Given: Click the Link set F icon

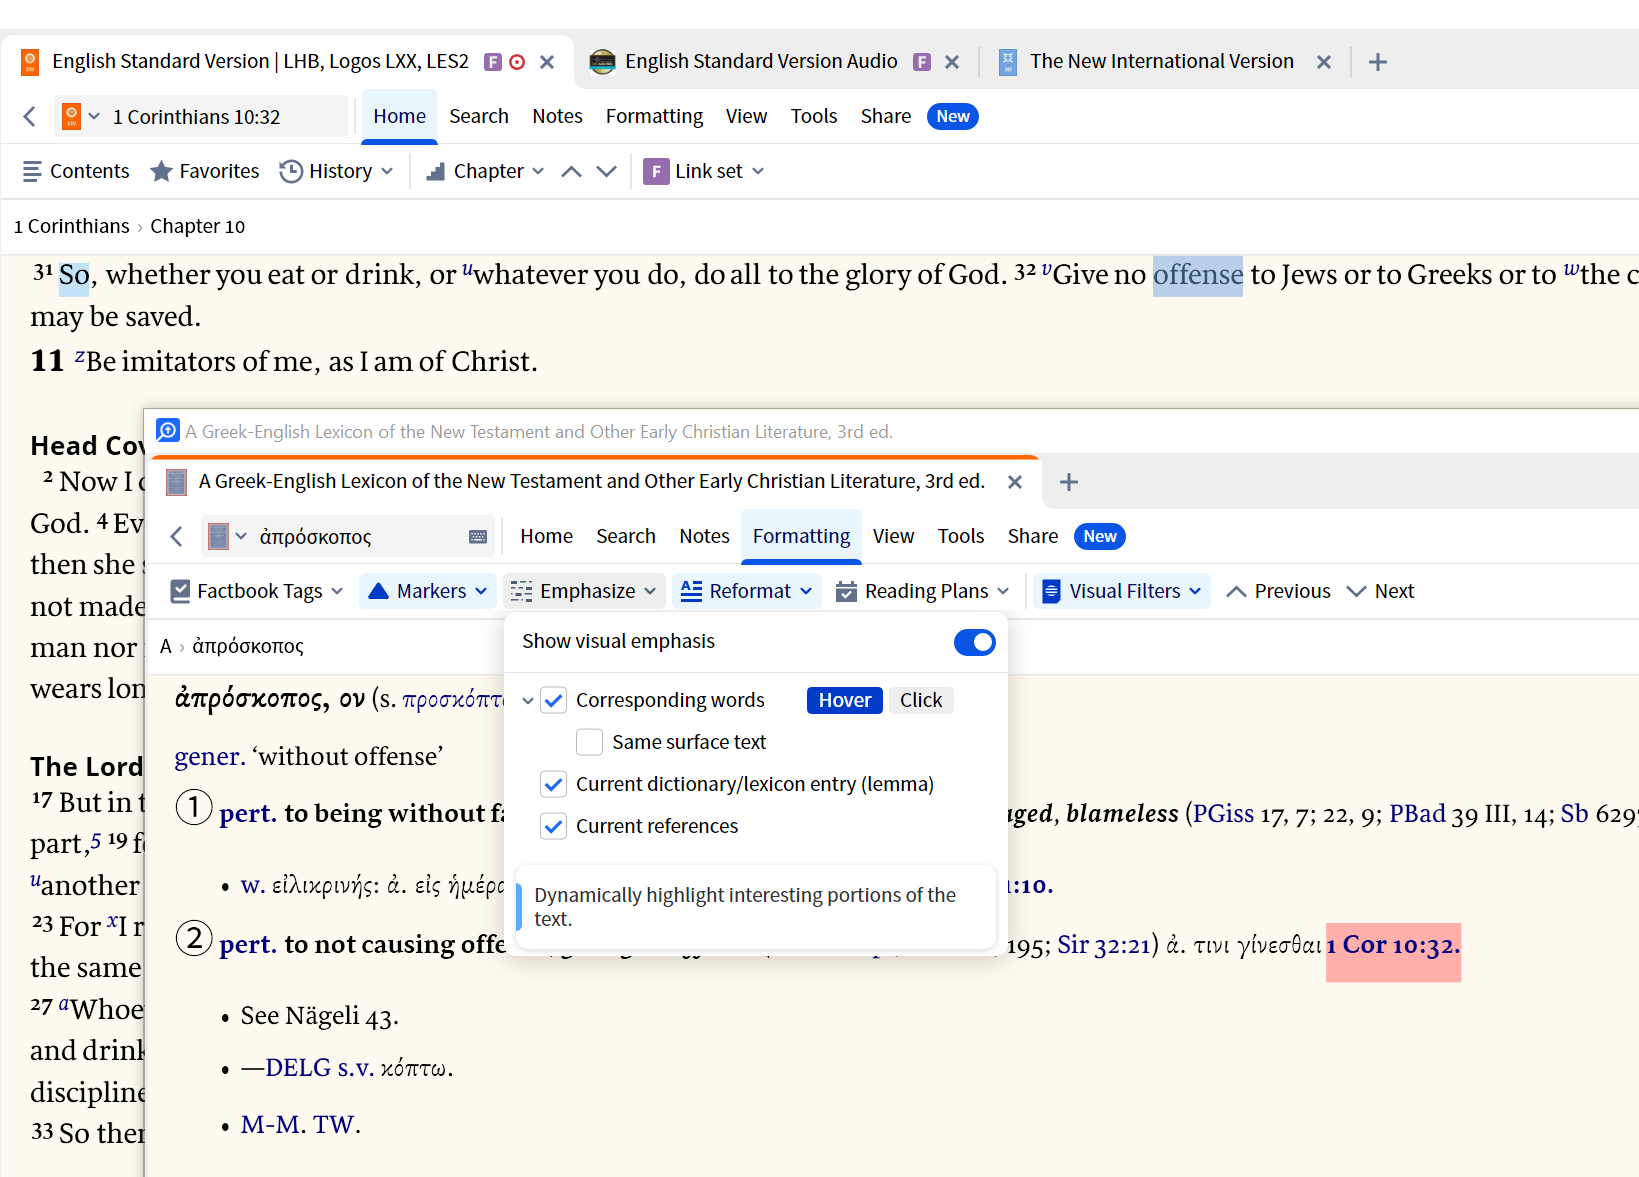Looking at the screenshot, I should pos(656,171).
